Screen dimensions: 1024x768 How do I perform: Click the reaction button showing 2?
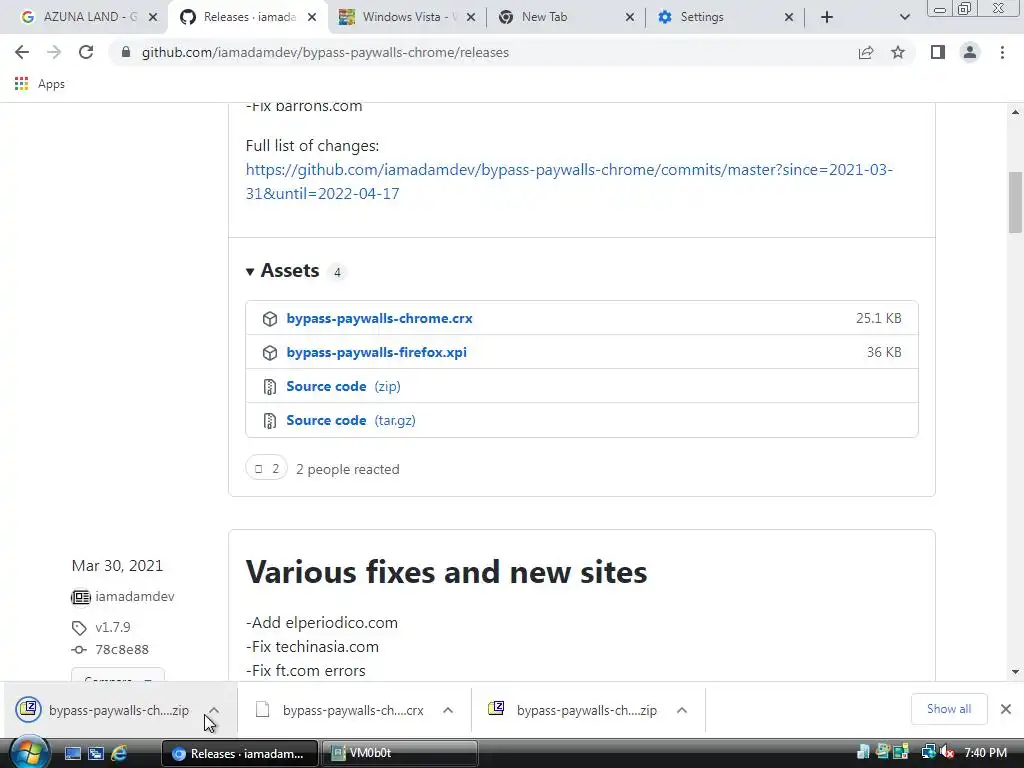(266, 468)
